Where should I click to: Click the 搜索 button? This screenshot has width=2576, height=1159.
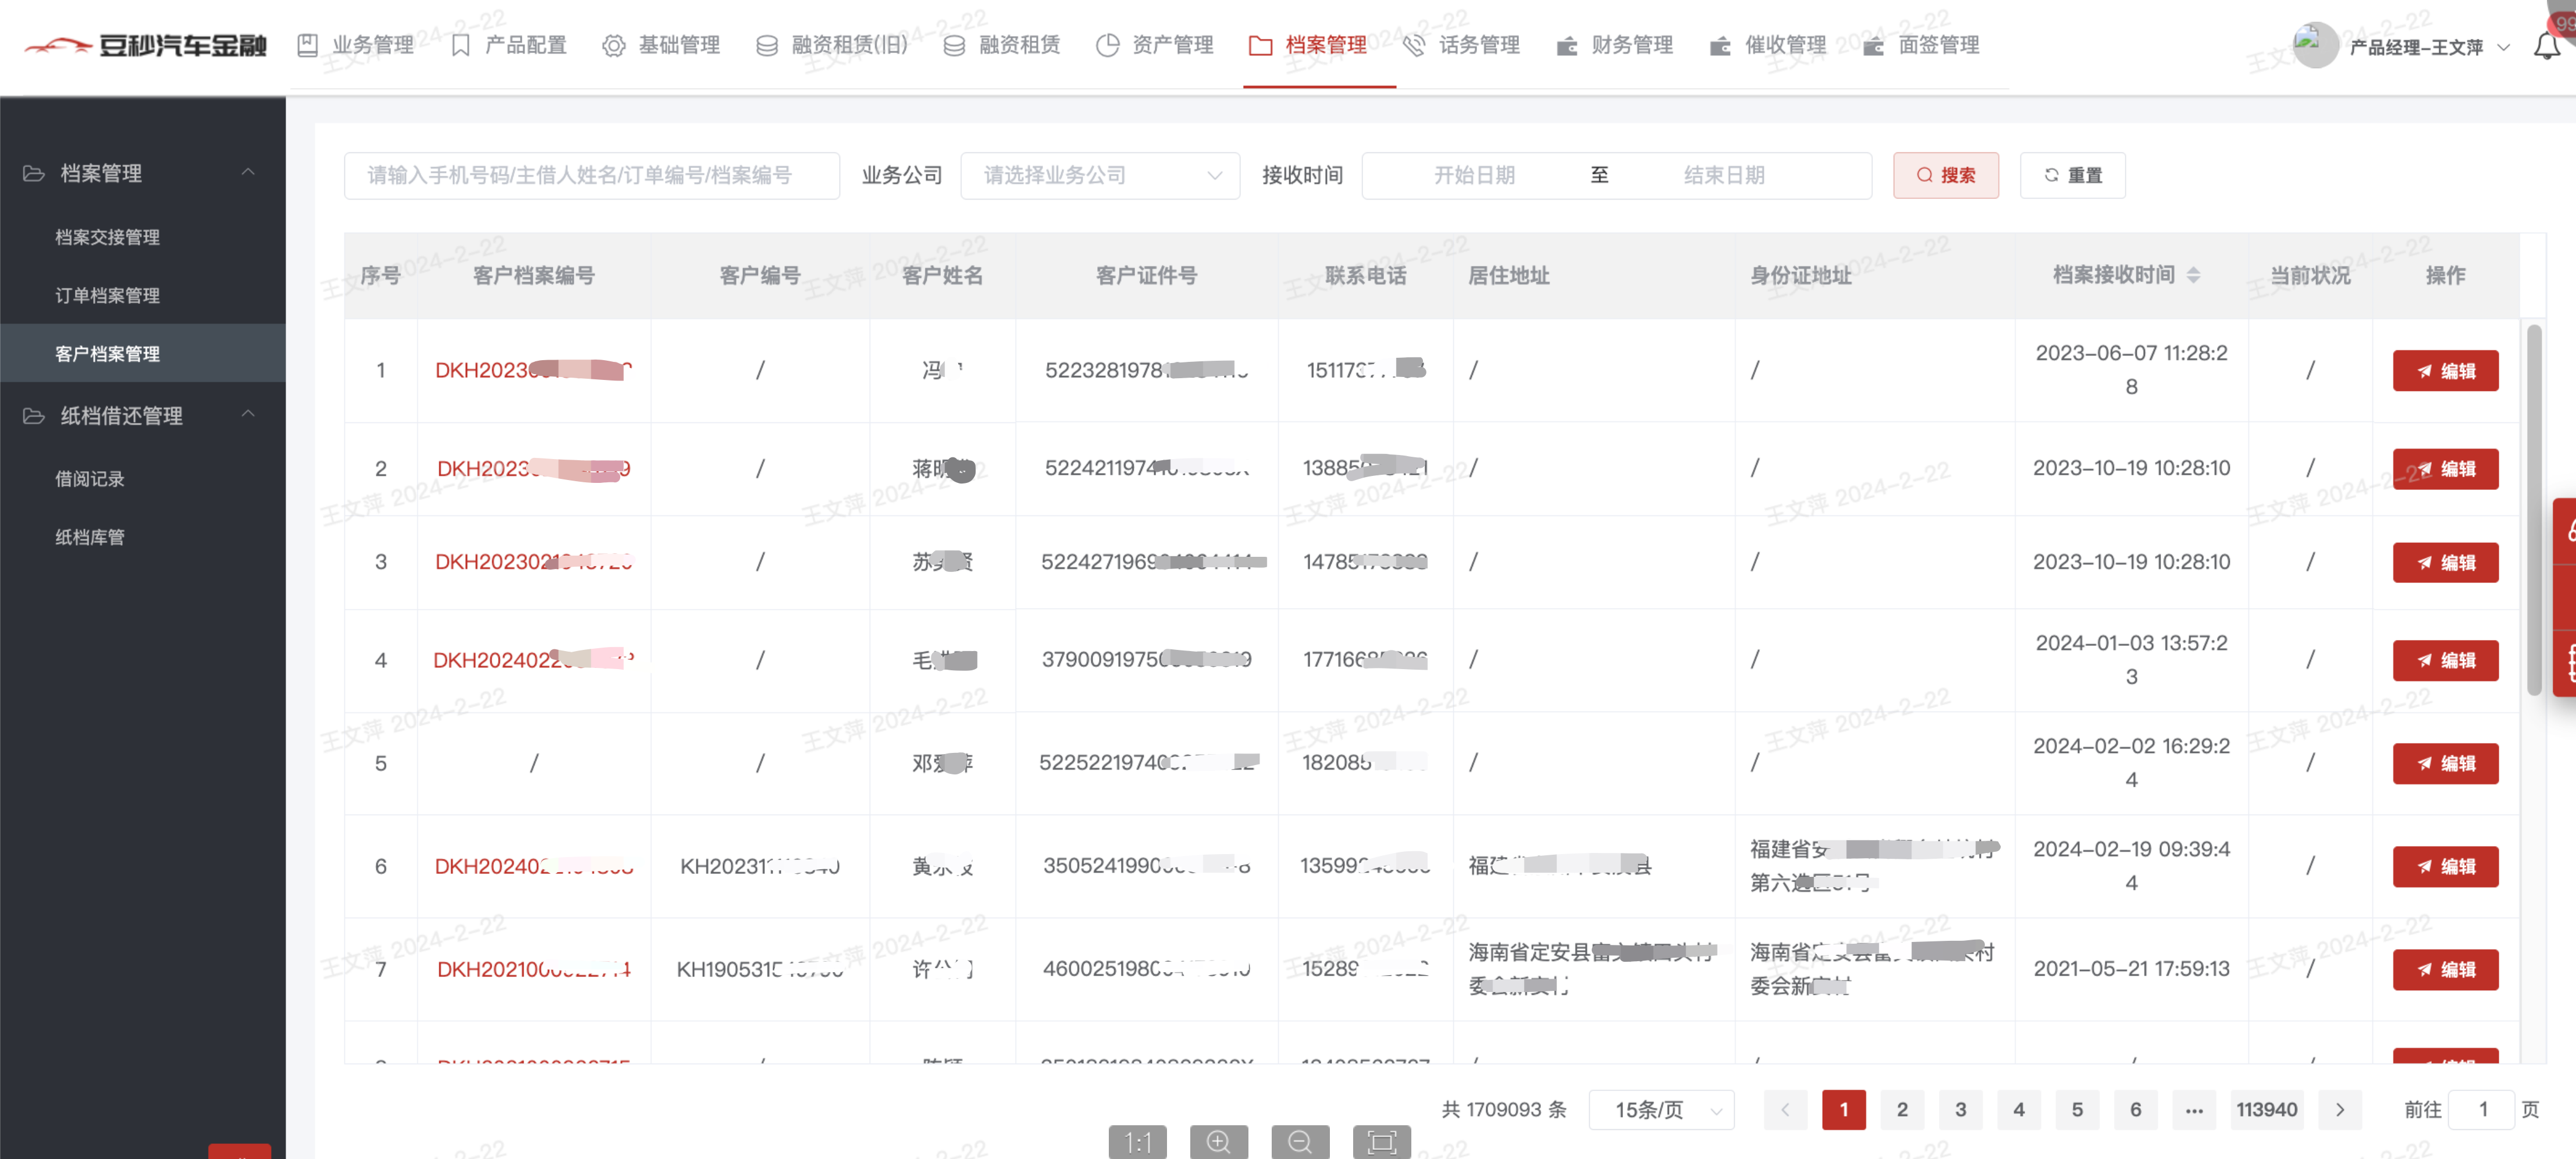click(1945, 175)
